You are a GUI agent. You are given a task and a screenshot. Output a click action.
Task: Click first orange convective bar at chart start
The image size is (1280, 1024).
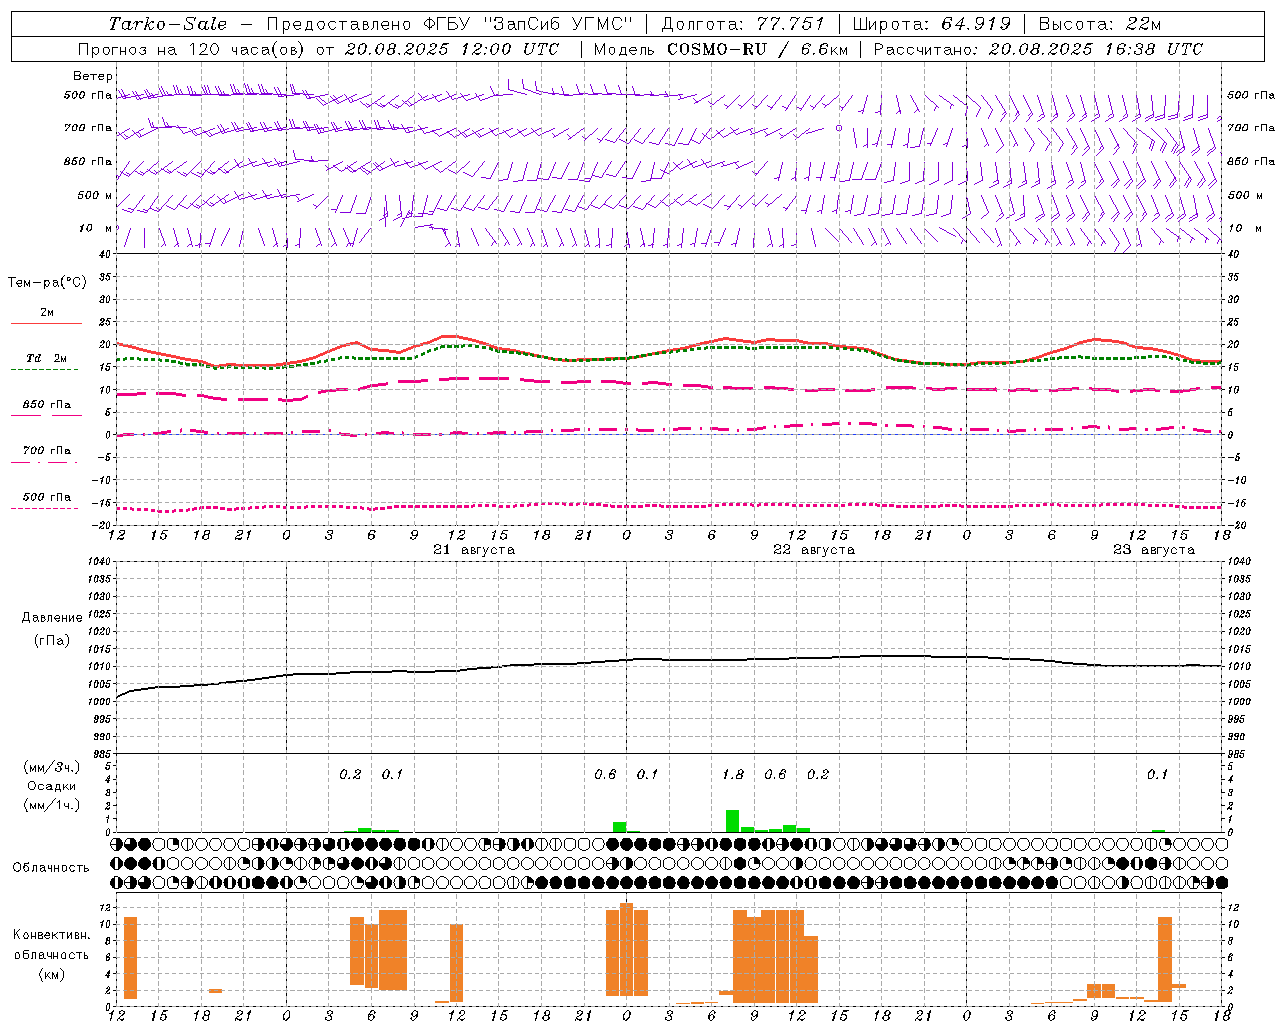(x=130, y=958)
